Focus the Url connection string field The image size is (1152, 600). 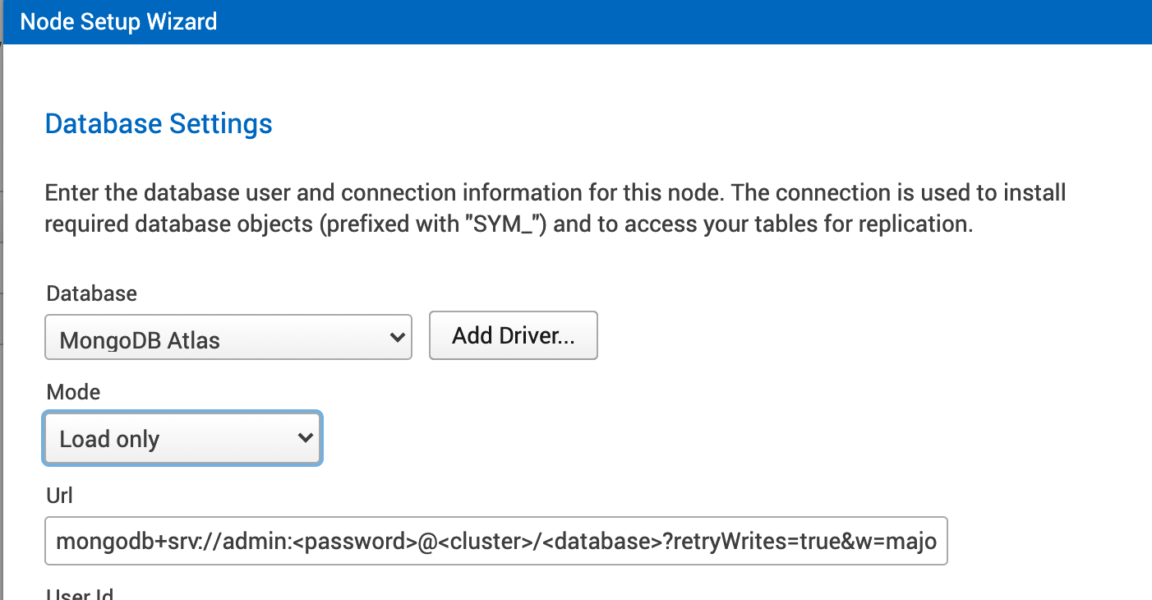click(x=495, y=541)
